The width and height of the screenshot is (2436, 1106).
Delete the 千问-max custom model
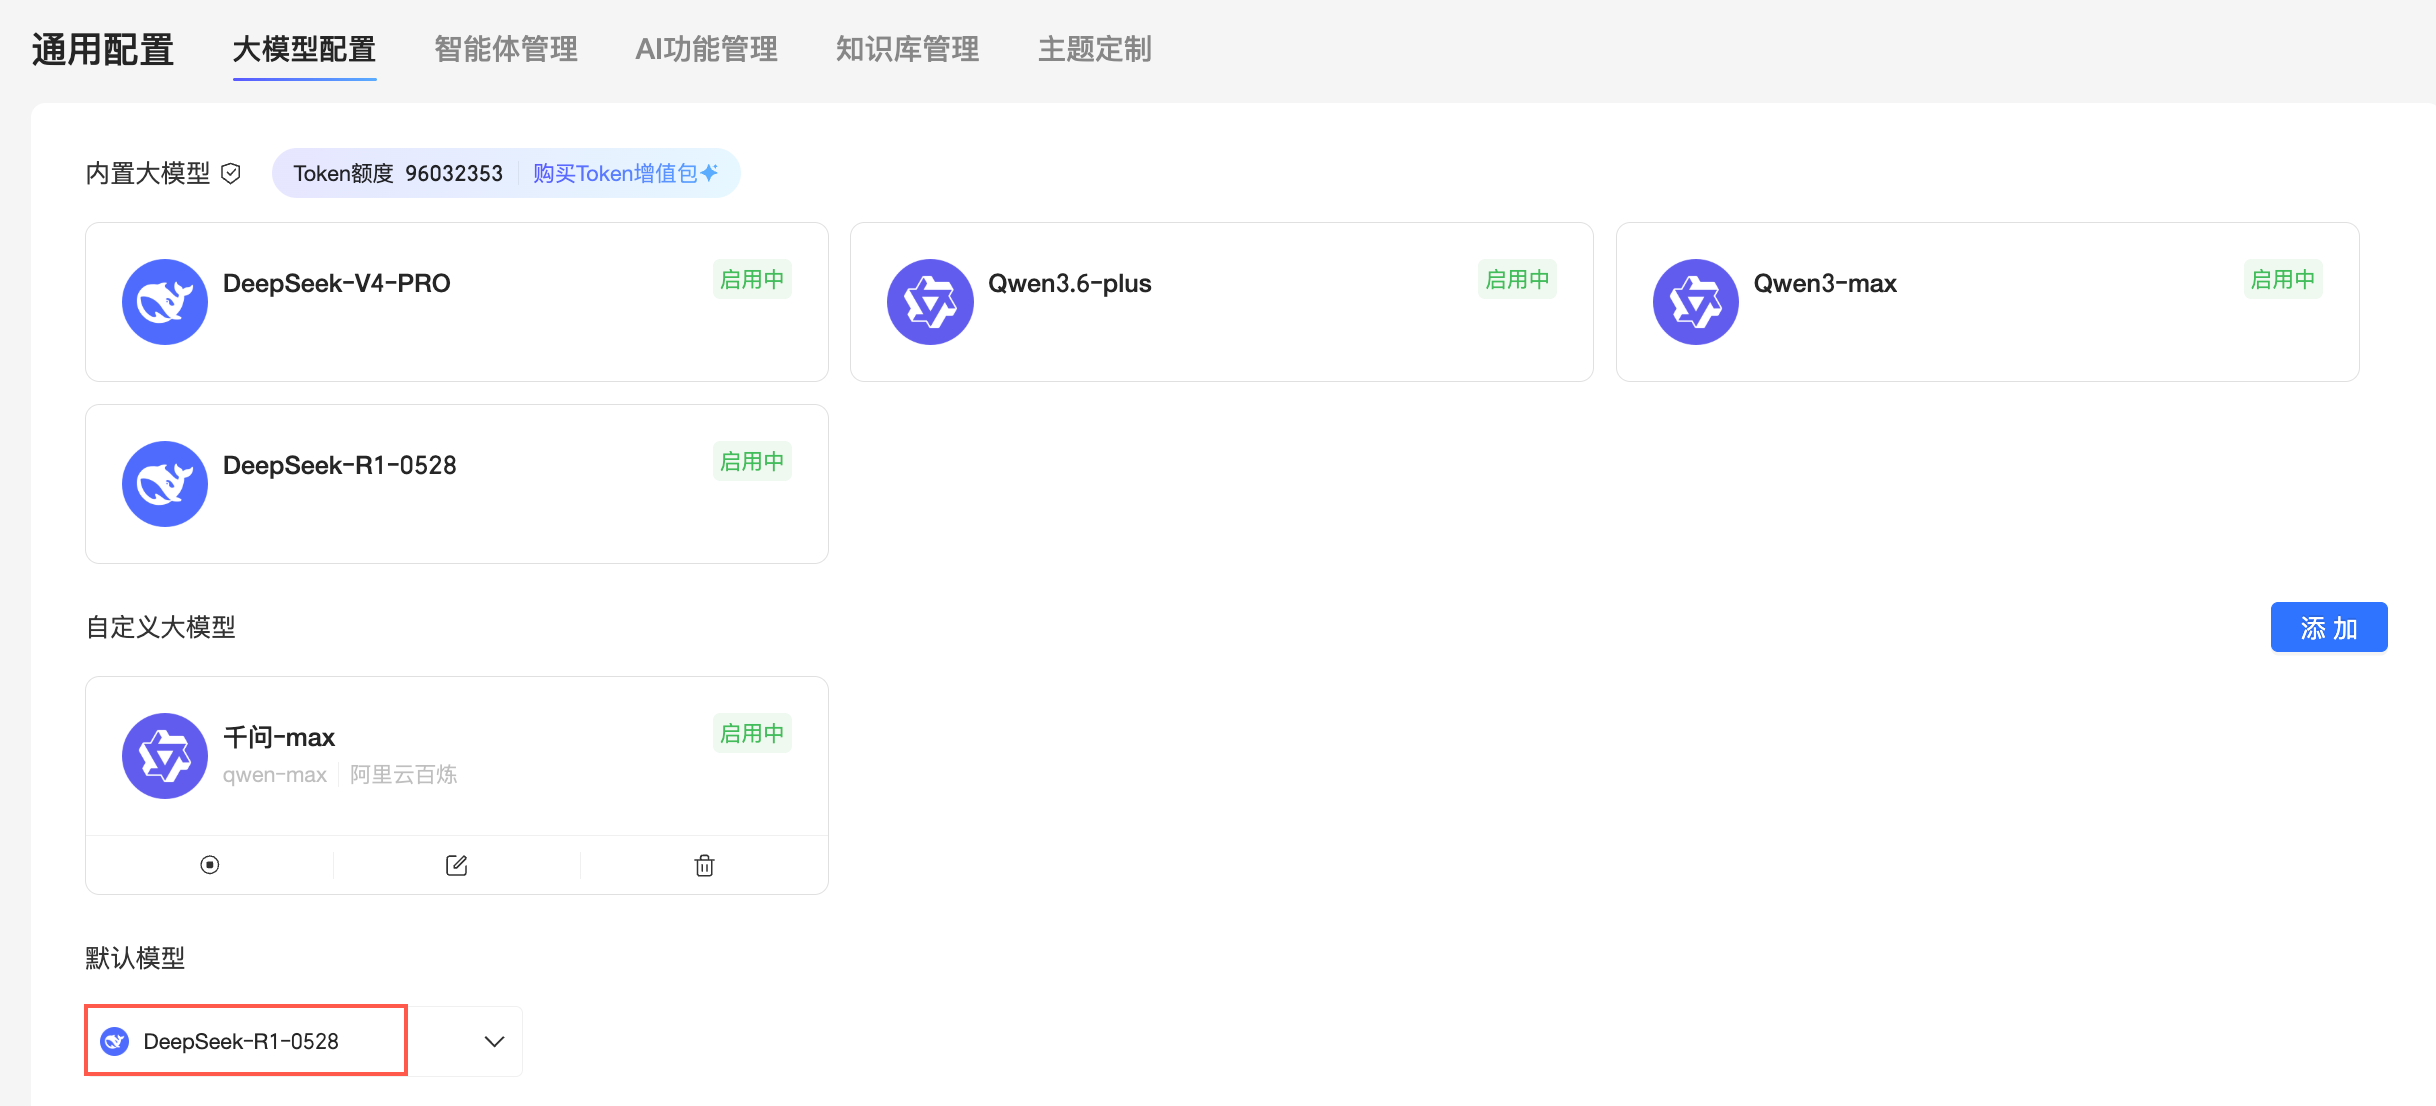[x=705, y=865]
